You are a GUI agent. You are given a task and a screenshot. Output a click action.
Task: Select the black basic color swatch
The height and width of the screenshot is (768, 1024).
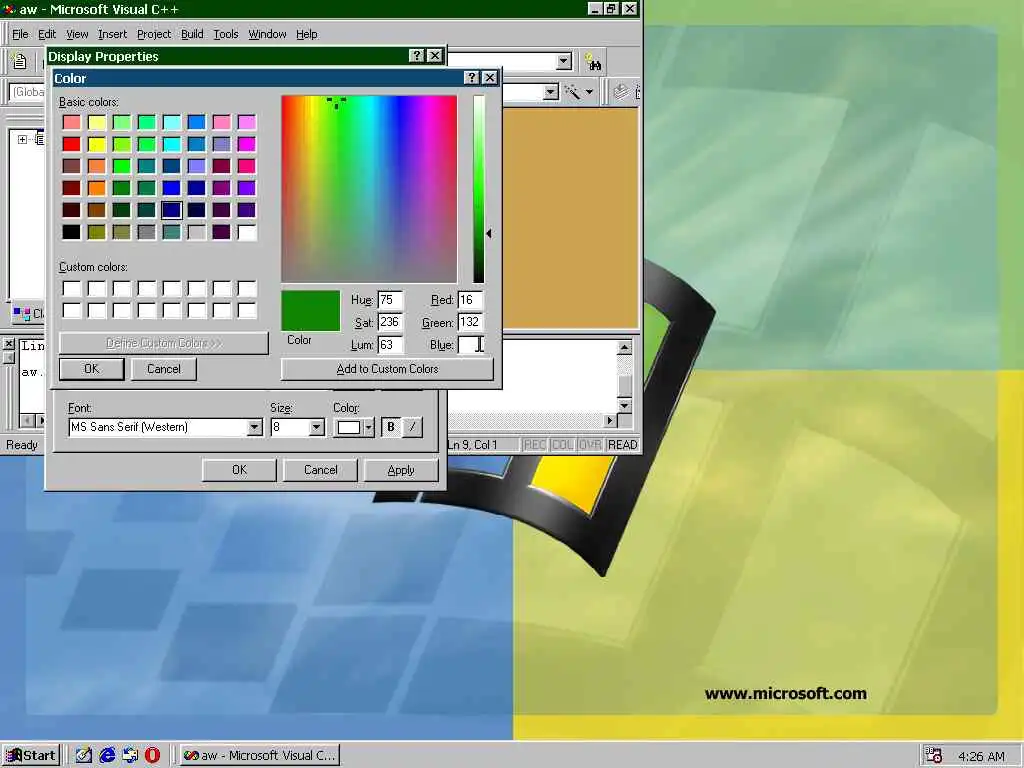tap(72, 232)
